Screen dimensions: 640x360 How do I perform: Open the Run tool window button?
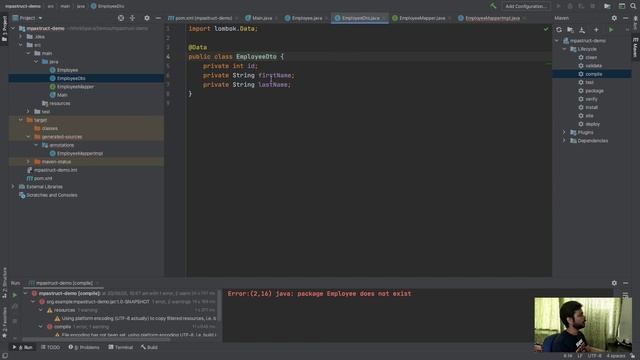(23, 347)
